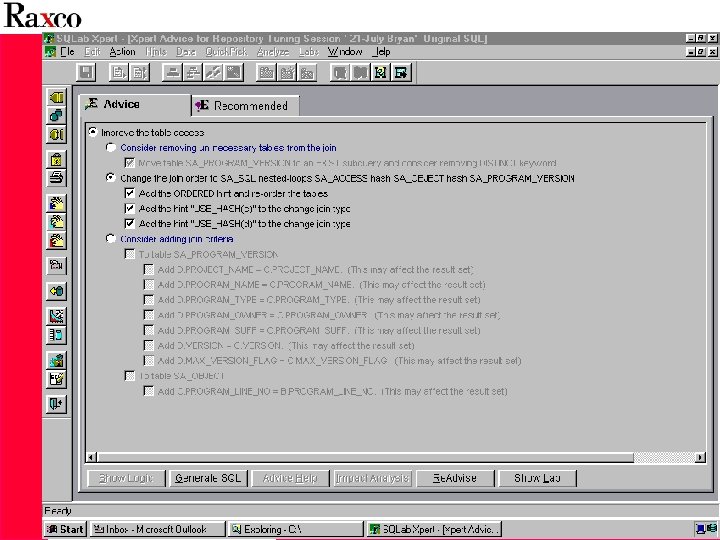Click the rightmost of three grid toolbar icons

point(307,73)
